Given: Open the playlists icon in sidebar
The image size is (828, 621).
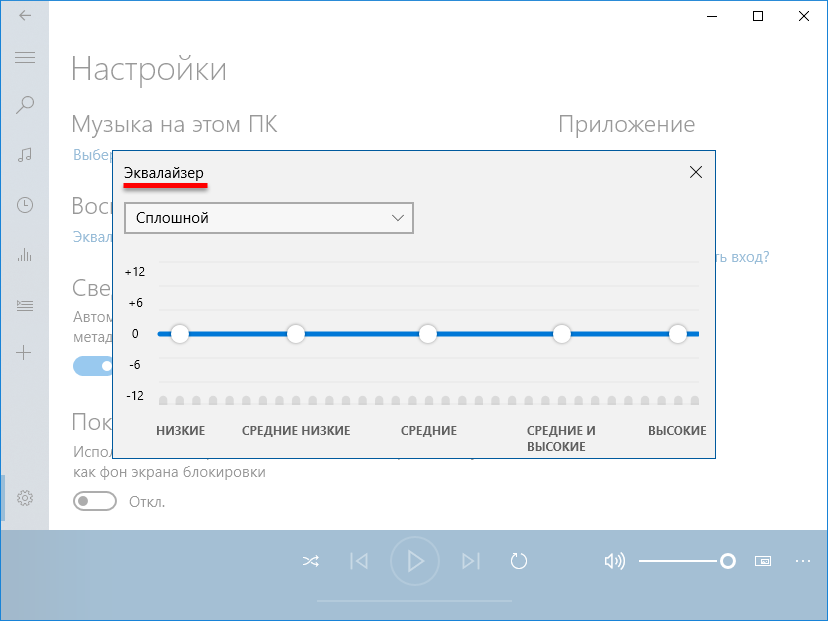Looking at the screenshot, I should [25, 305].
